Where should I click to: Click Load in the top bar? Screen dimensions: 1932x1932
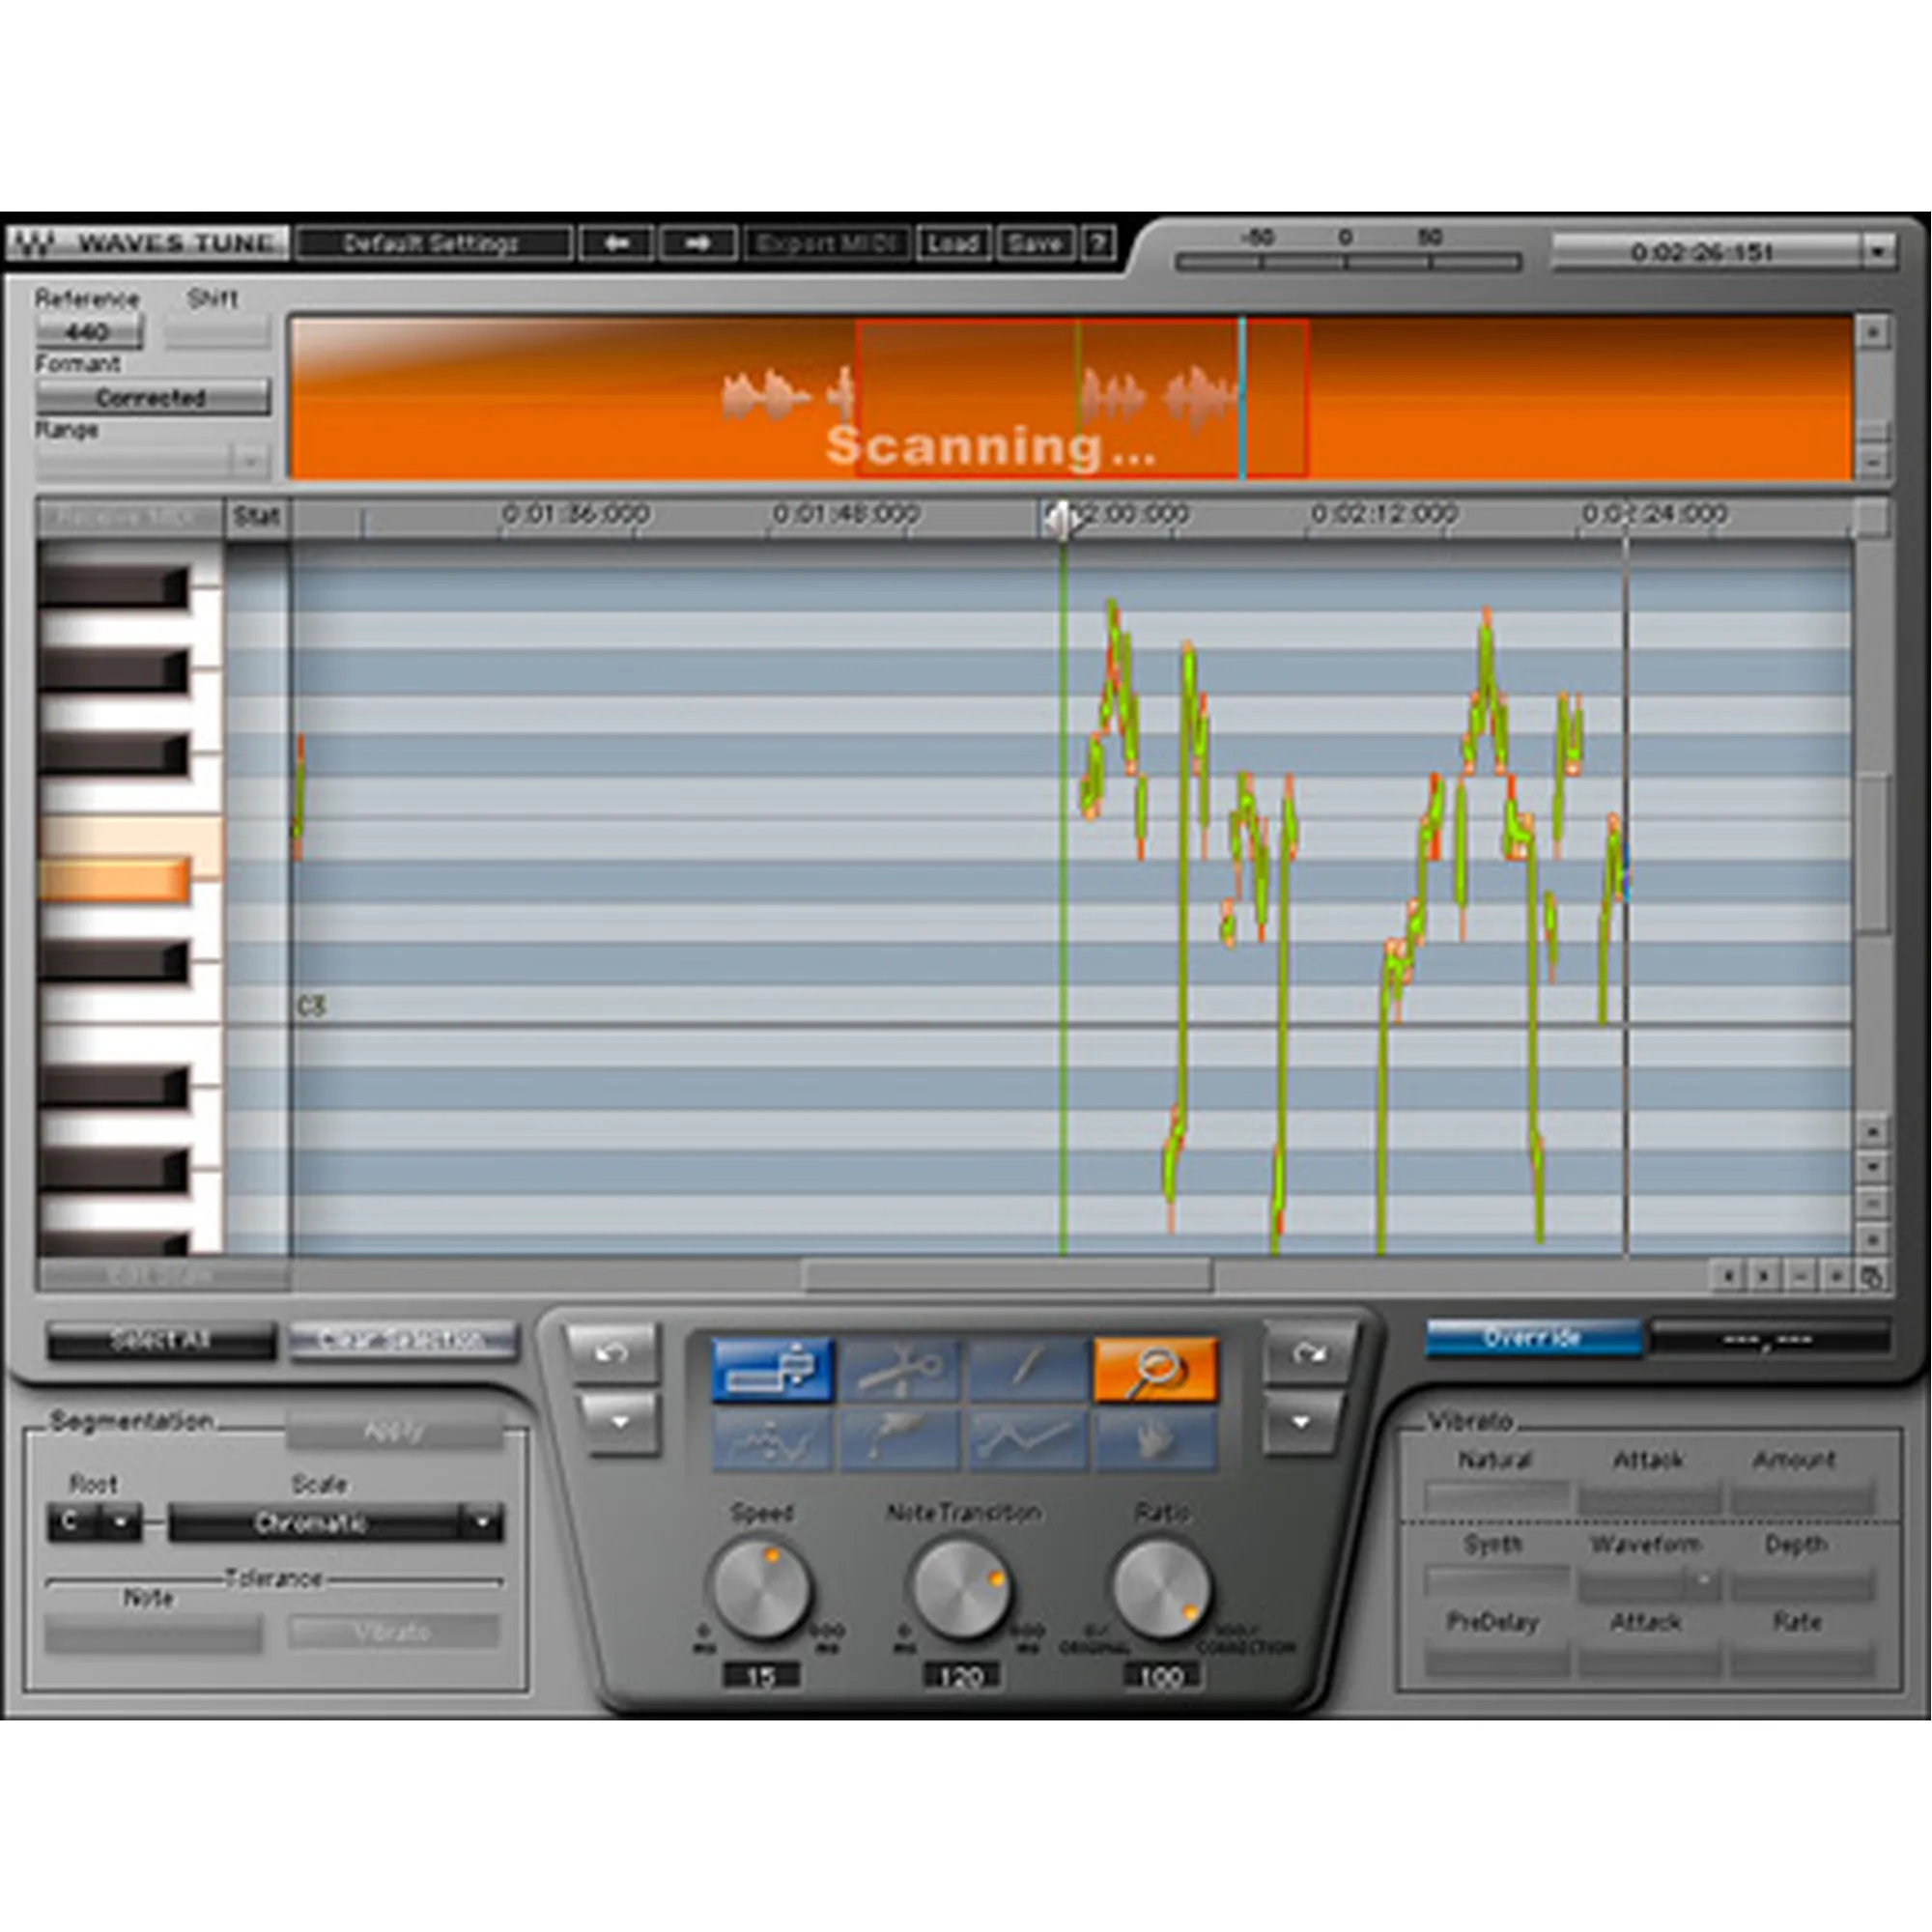coord(952,243)
